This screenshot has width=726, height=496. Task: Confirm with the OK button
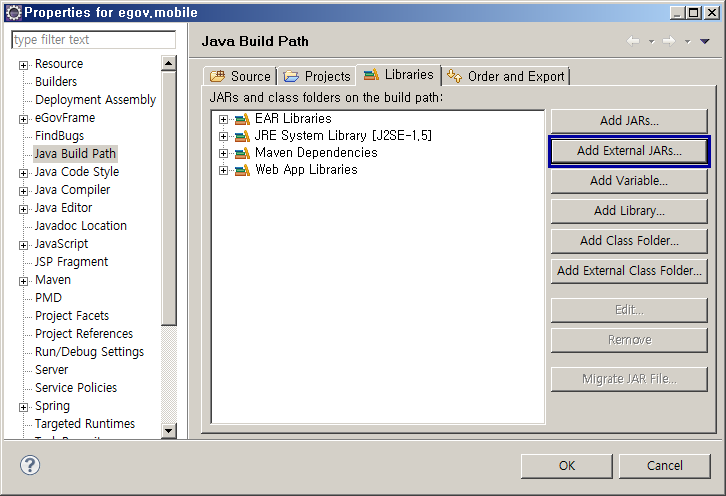pyautogui.click(x=566, y=465)
